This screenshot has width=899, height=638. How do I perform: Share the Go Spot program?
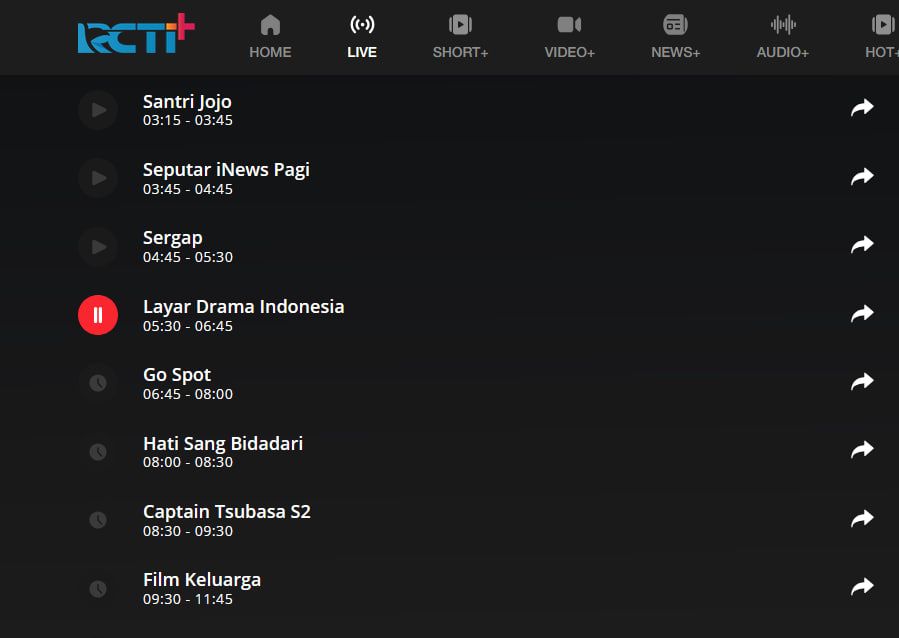(861, 382)
